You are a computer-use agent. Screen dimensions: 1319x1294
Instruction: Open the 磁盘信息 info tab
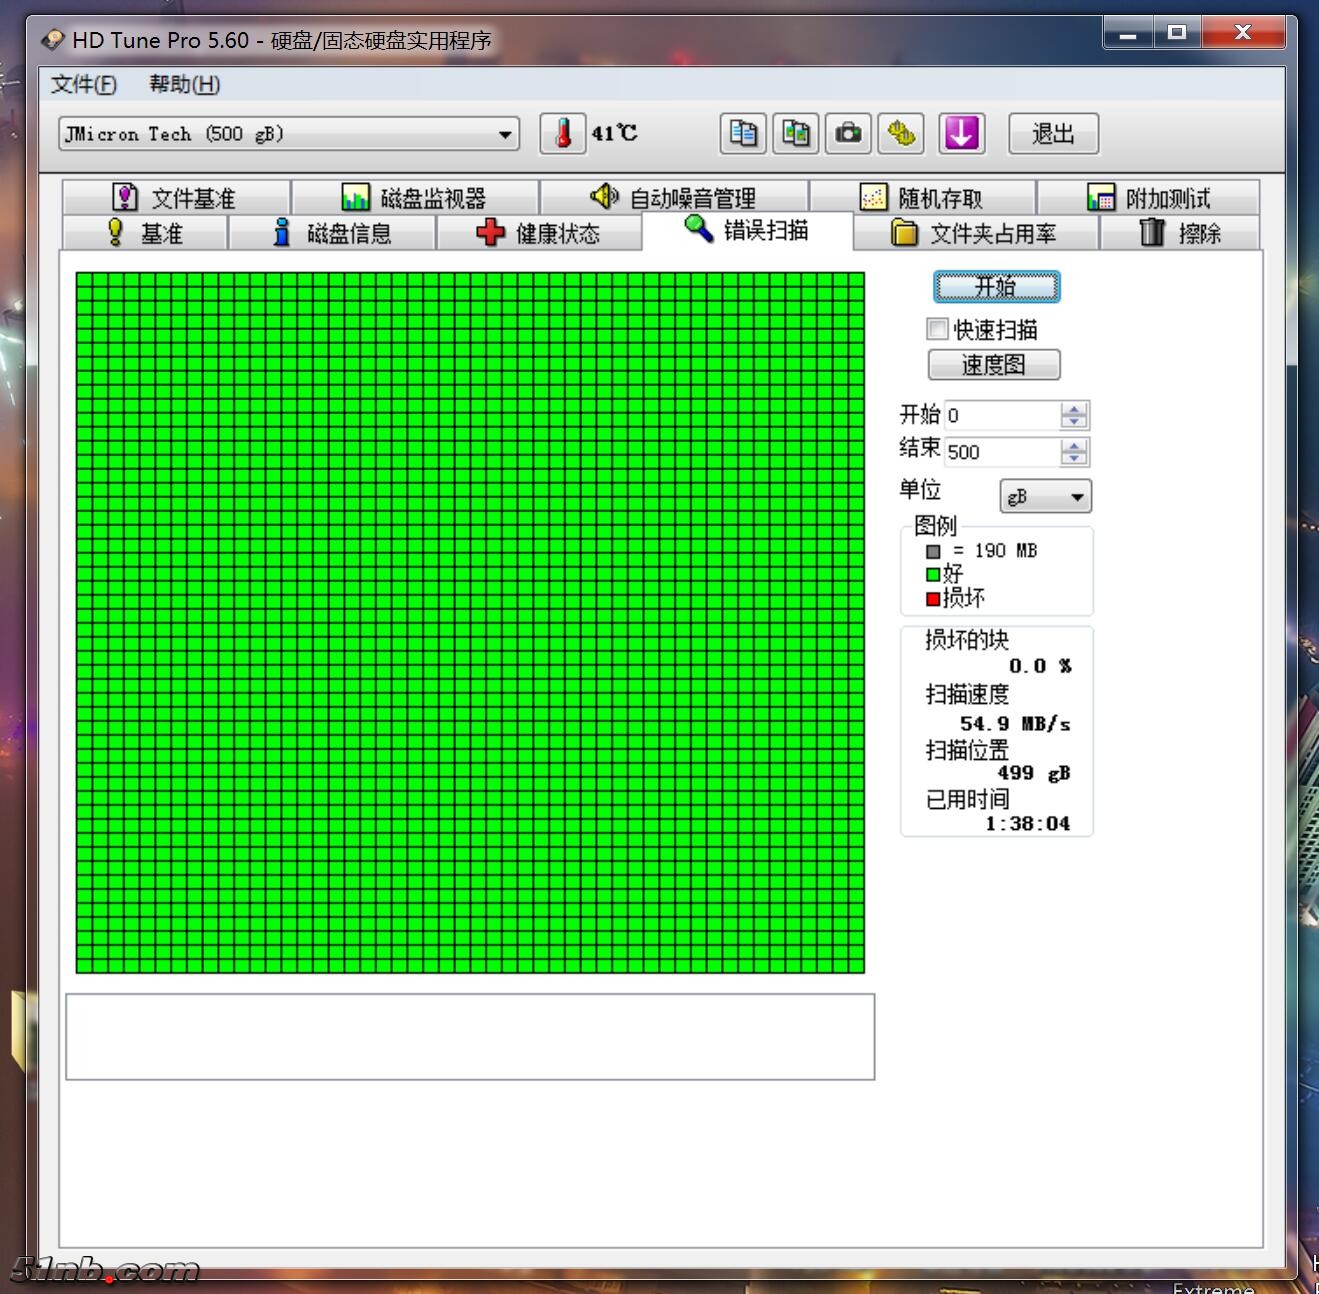(333, 234)
